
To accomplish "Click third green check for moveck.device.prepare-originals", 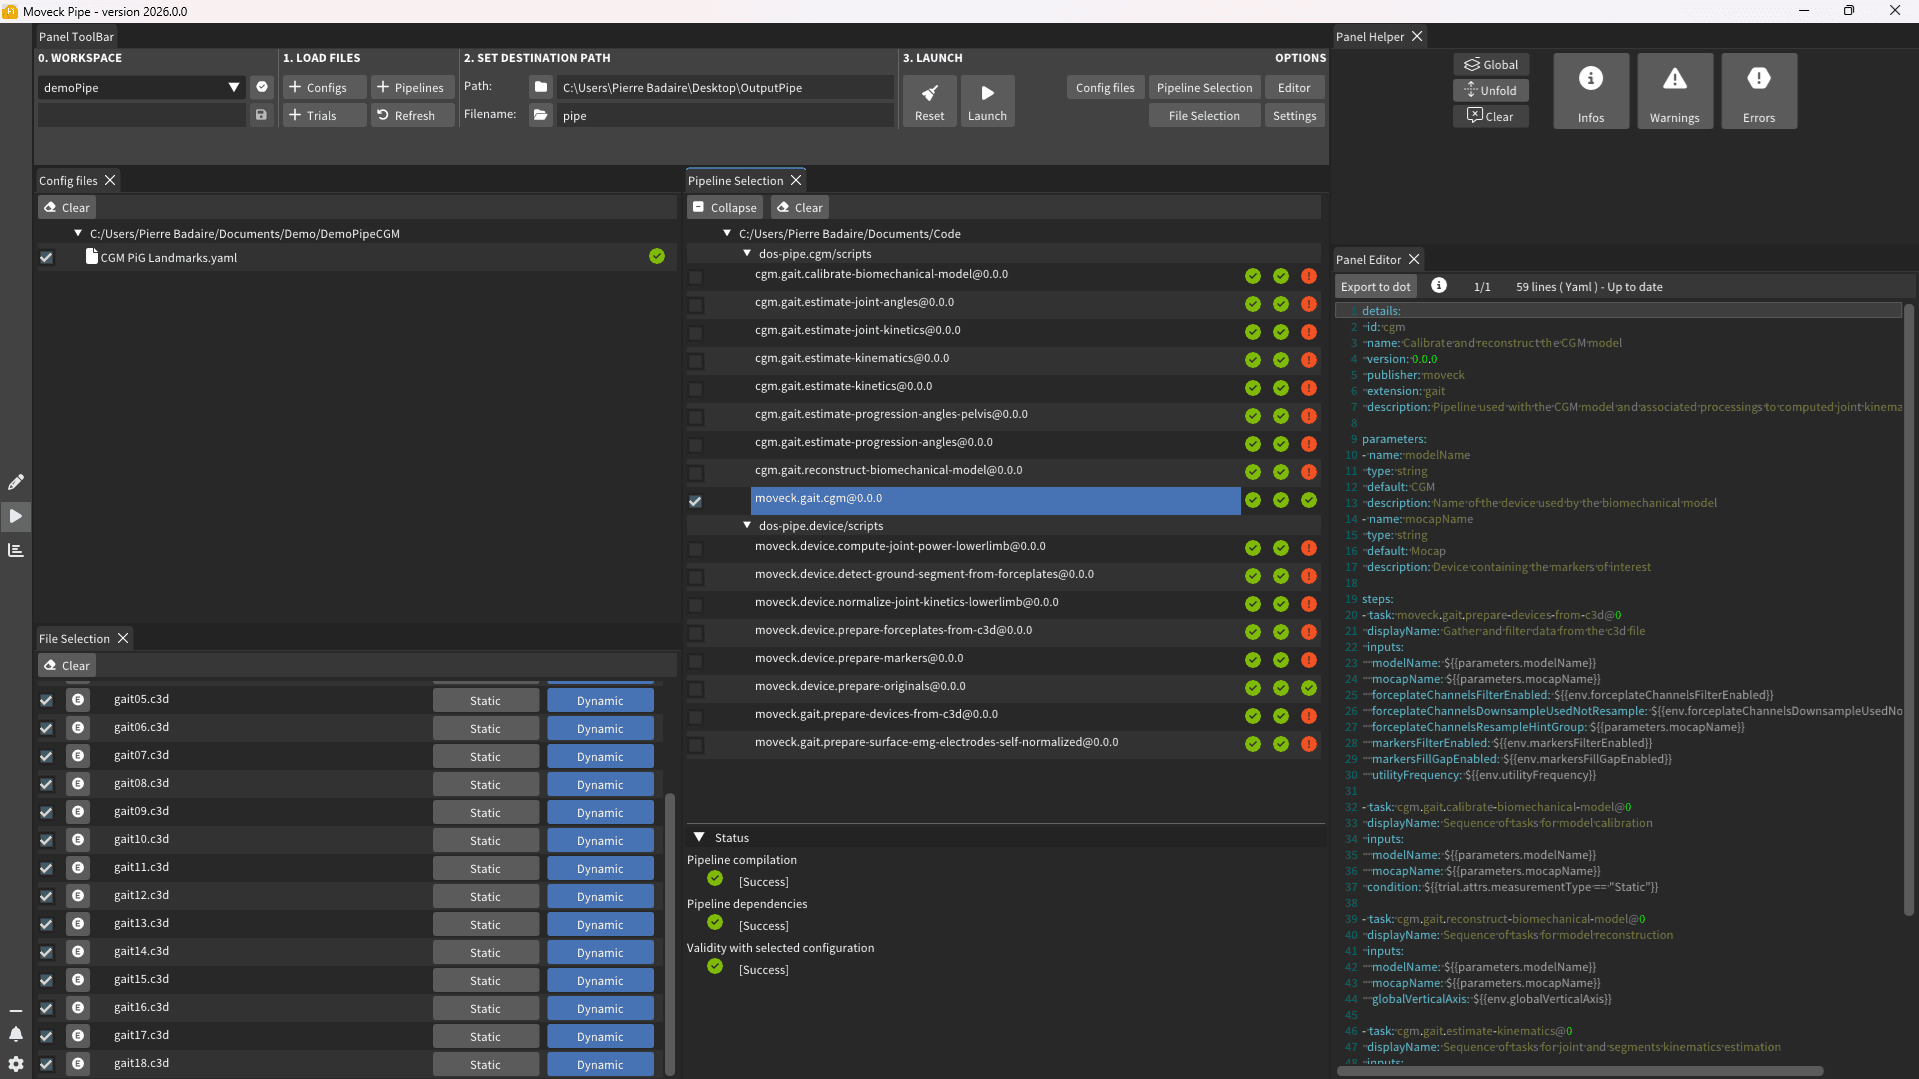I will click(x=1309, y=688).
